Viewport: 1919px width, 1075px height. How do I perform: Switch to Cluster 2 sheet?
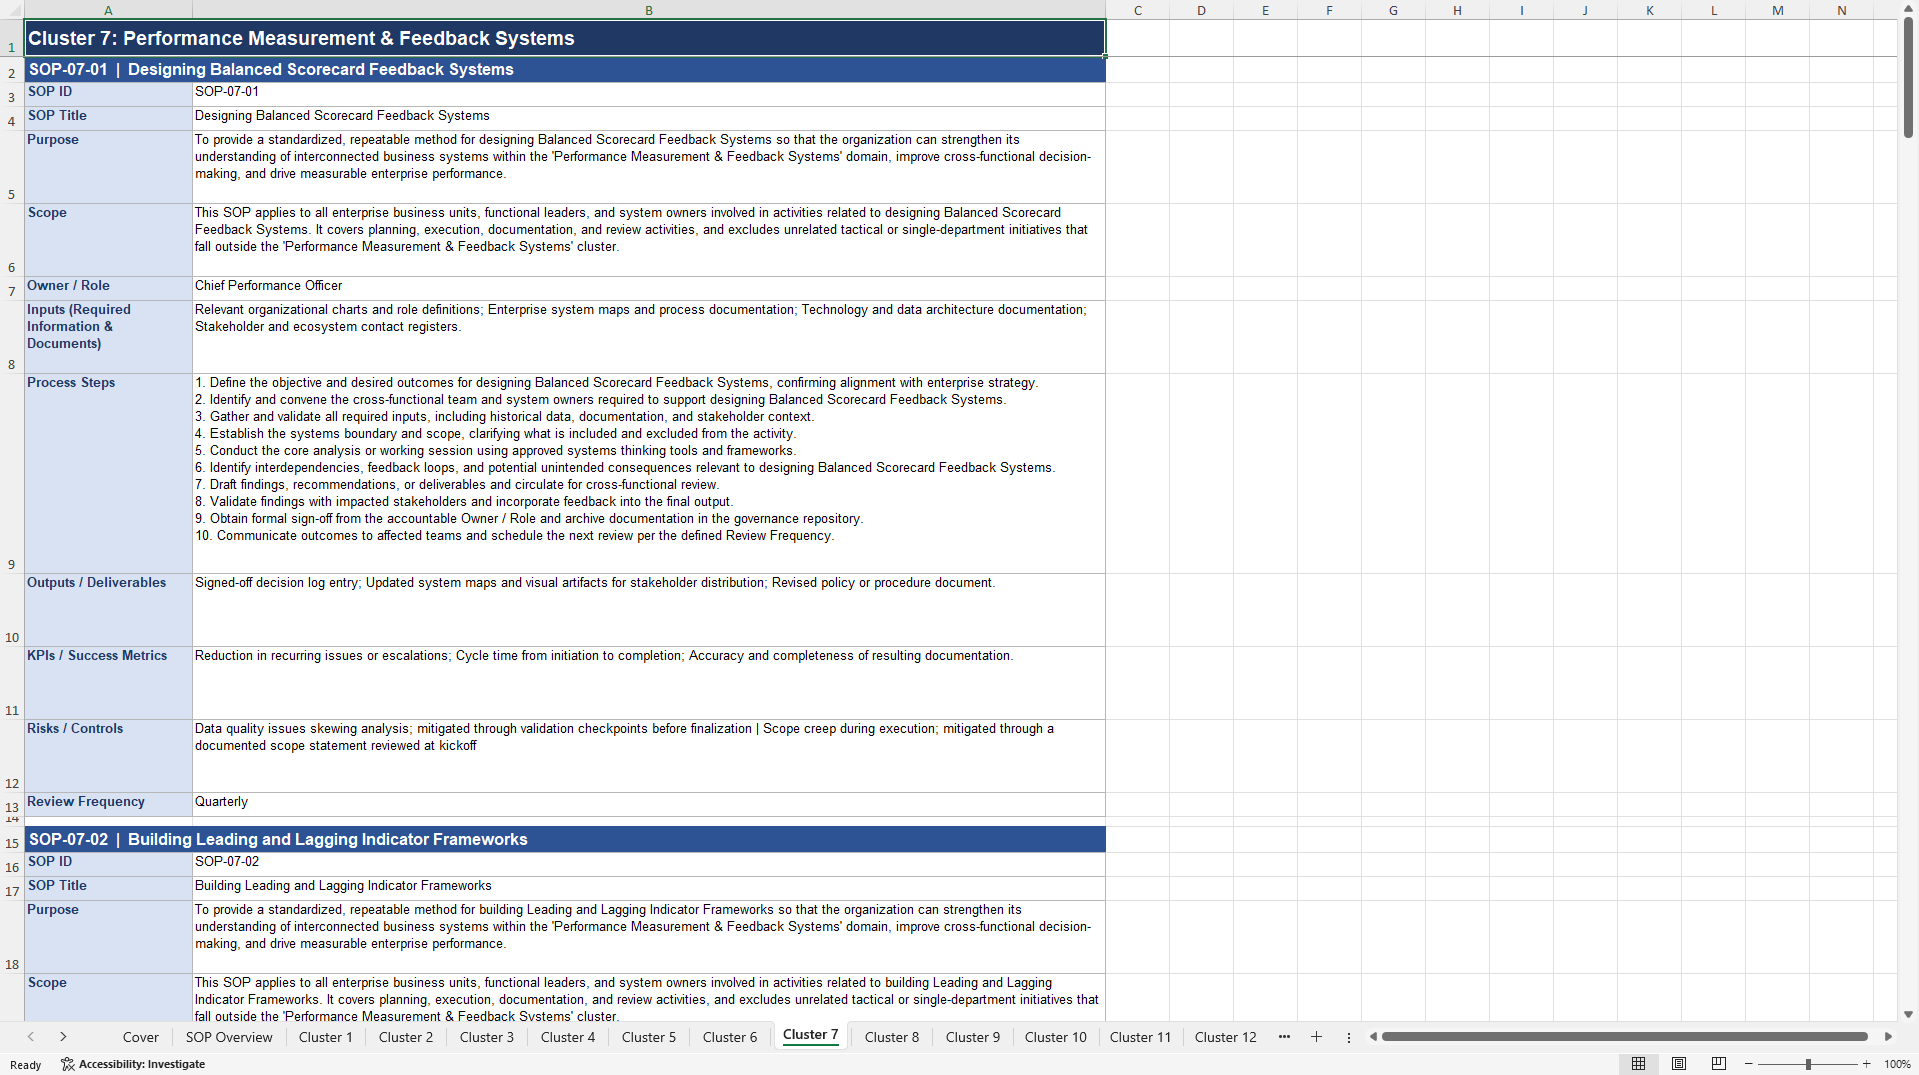406,1037
